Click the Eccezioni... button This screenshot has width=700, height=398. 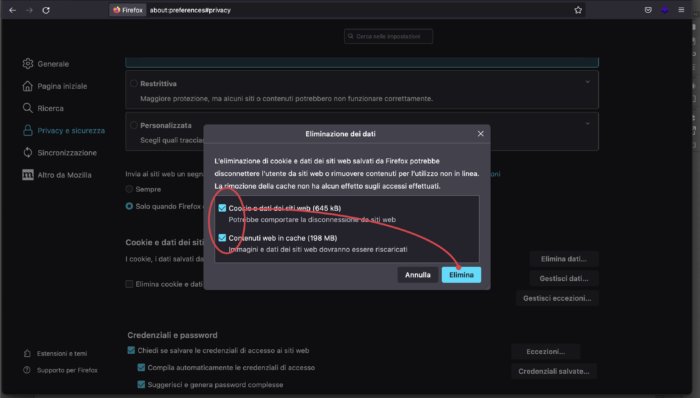546,352
